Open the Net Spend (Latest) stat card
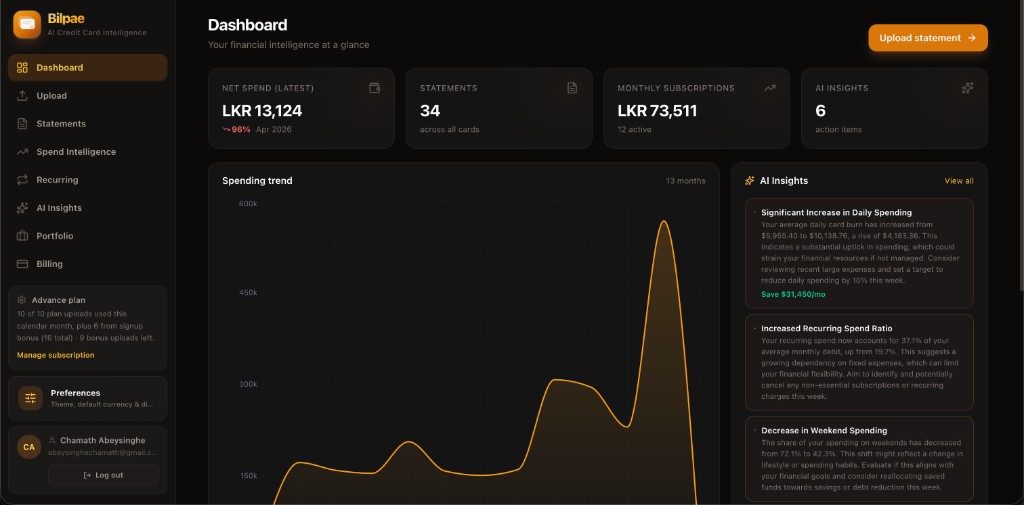 tap(301, 108)
